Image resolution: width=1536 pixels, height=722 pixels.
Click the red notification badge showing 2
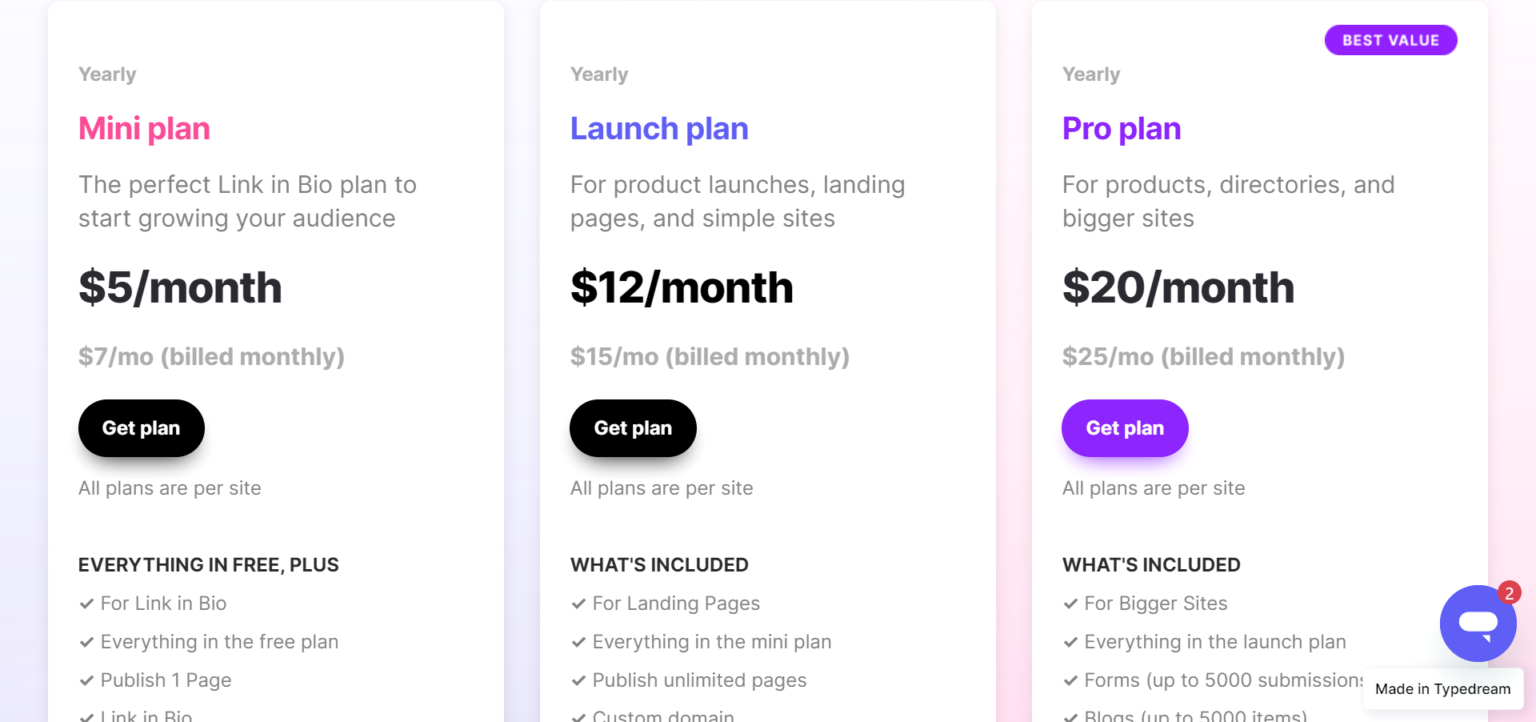[x=1508, y=593]
